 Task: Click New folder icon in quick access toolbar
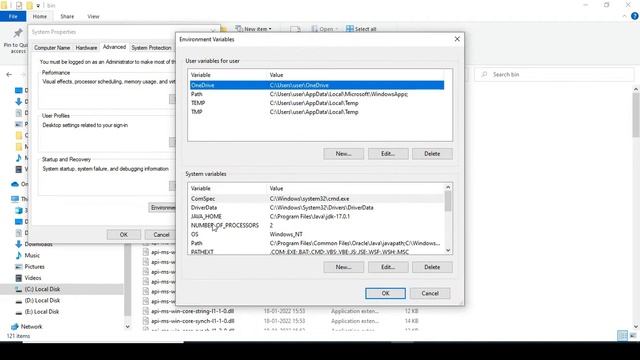(29, 5)
